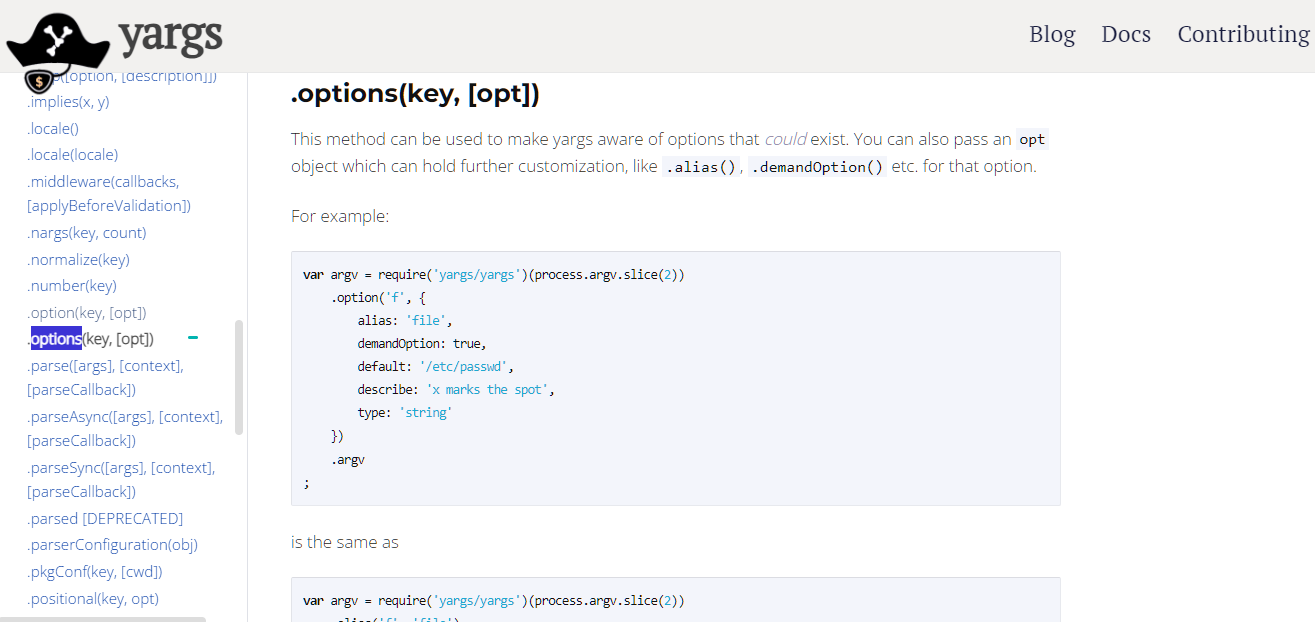The image size is (1315, 622).
Task: Go to .pkgConf(key, [cwd]) entry
Action: pos(95,571)
